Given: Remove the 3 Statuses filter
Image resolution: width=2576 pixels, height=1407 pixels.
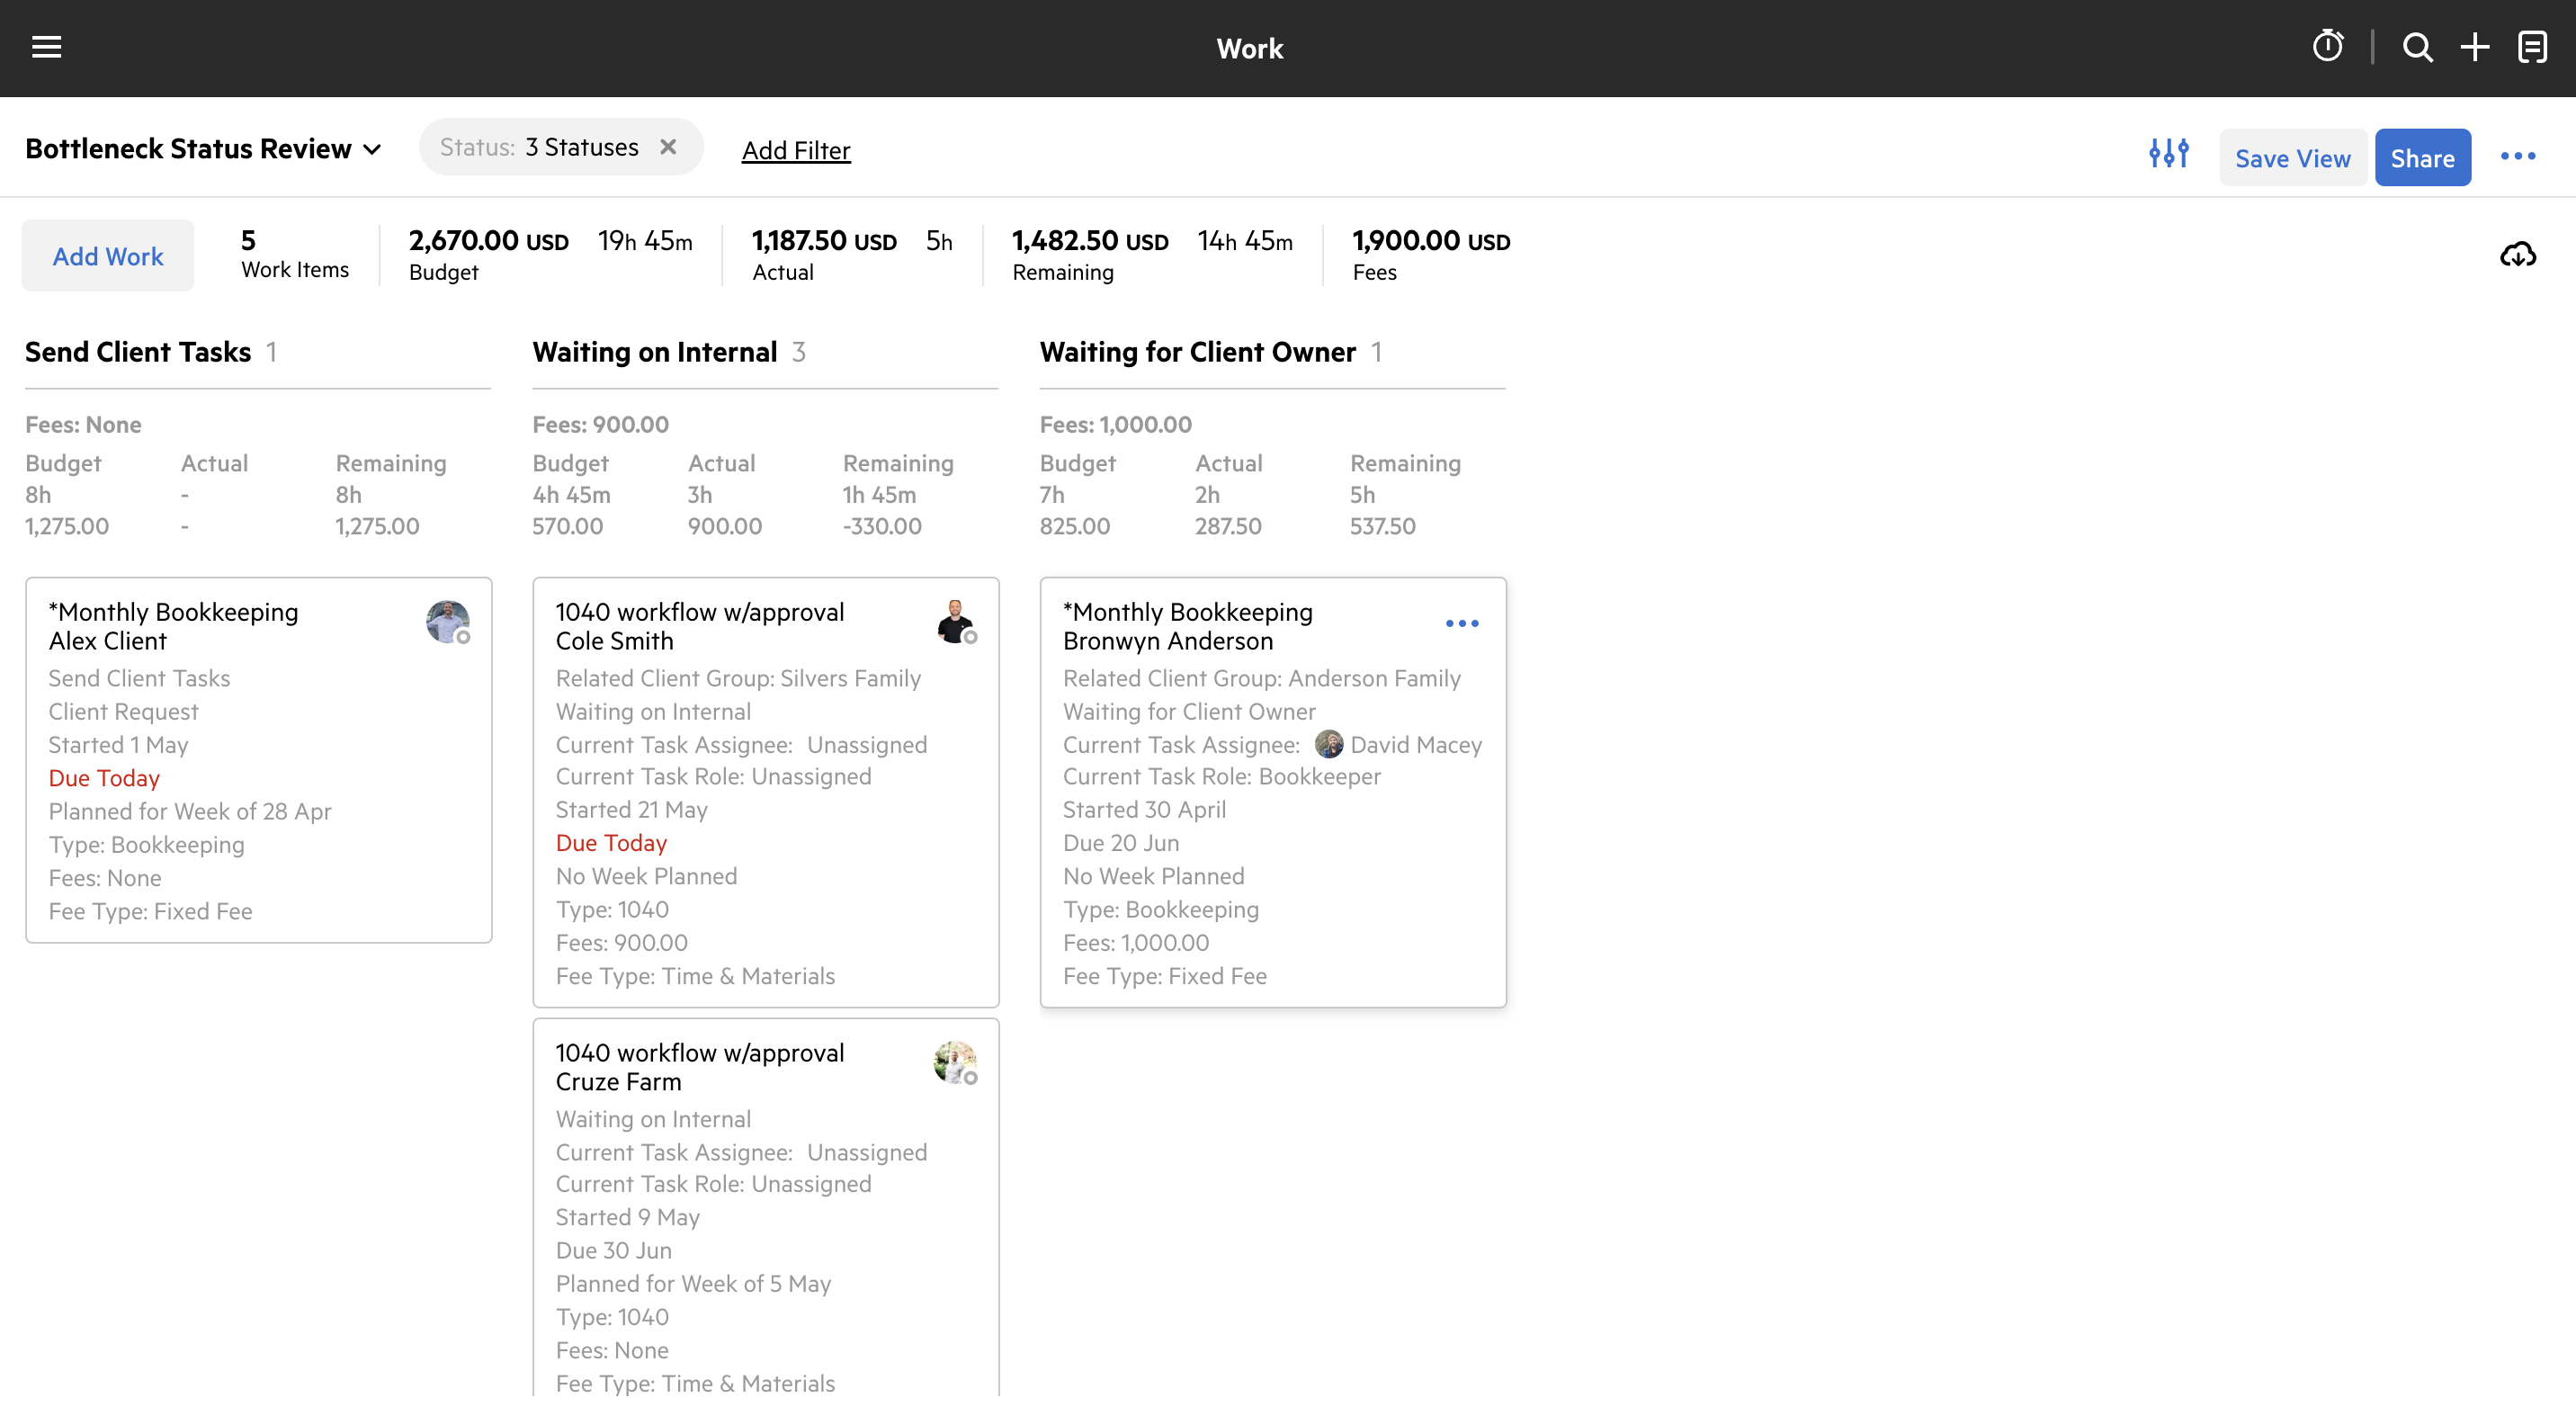Looking at the screenshot, I should click(x=668, y=147).
